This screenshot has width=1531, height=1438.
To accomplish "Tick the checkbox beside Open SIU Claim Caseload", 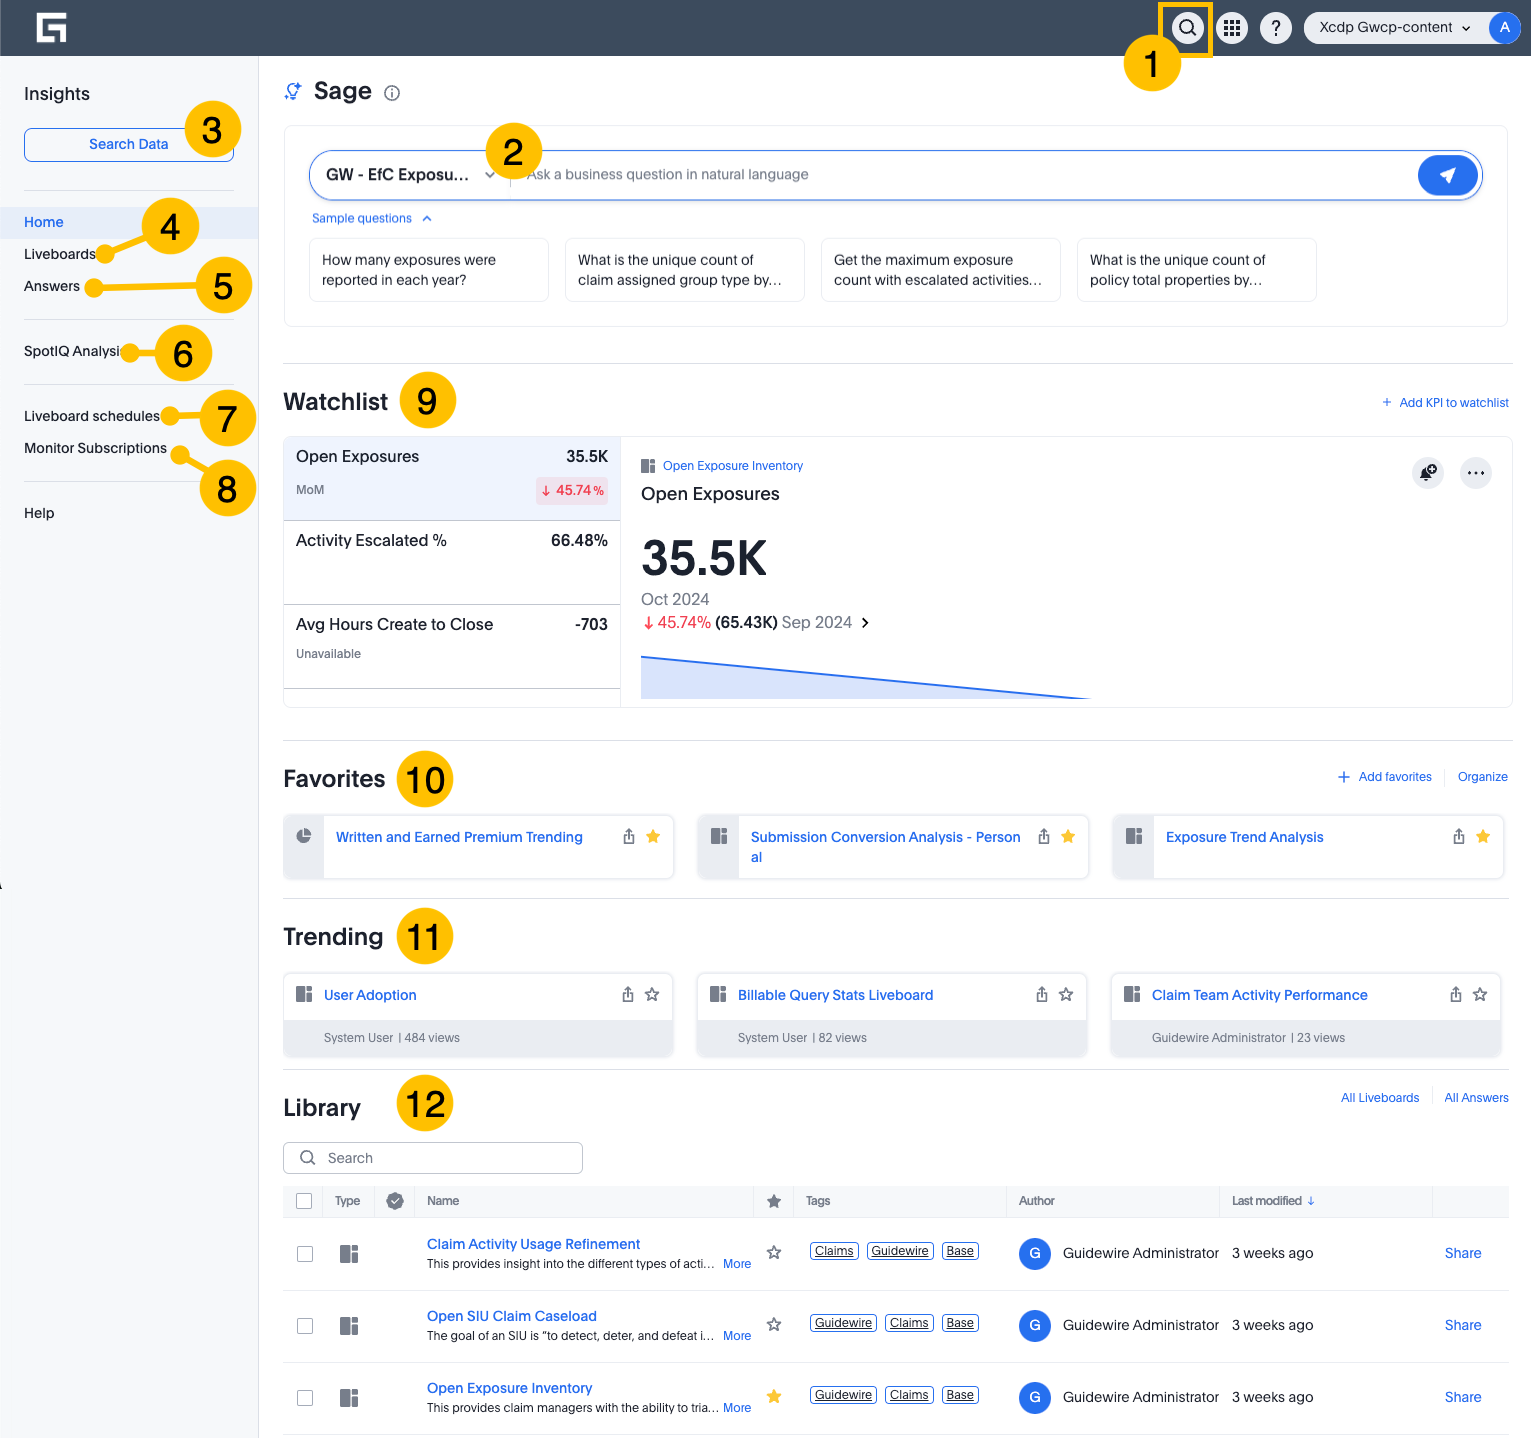I will (x=304, y=1325).
